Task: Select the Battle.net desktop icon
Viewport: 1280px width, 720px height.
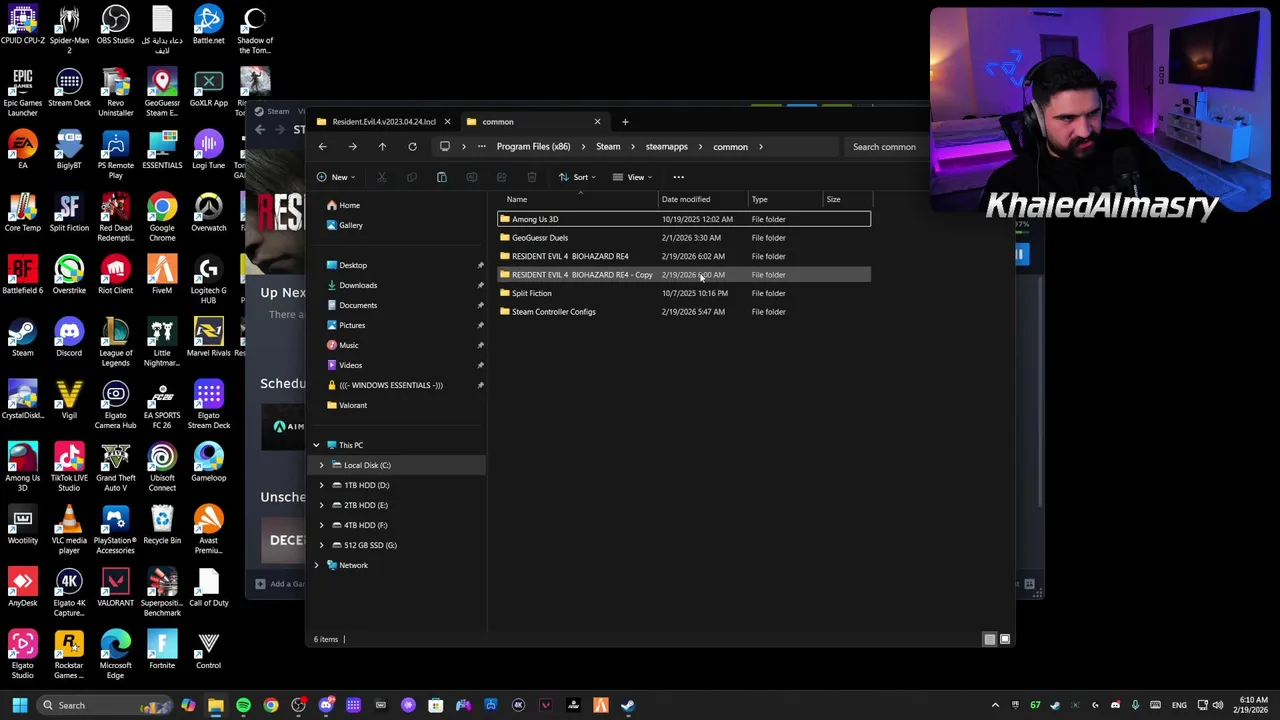Action: (208, 26)
